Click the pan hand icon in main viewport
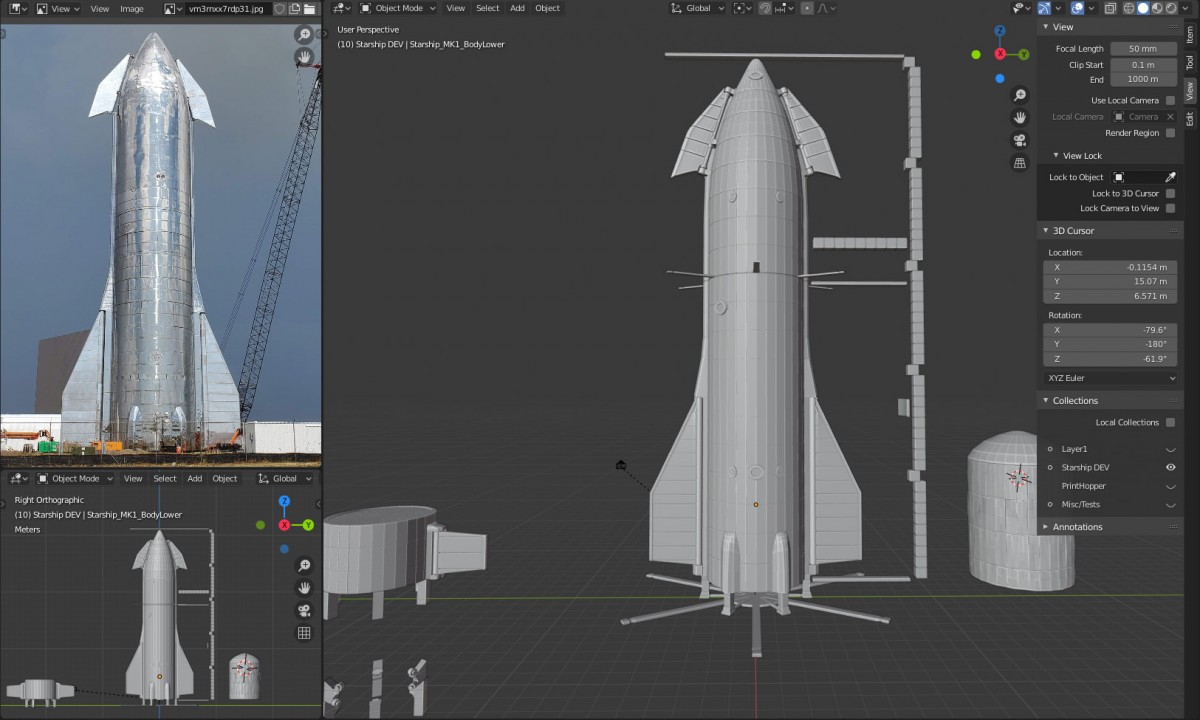 [1019, 118]
